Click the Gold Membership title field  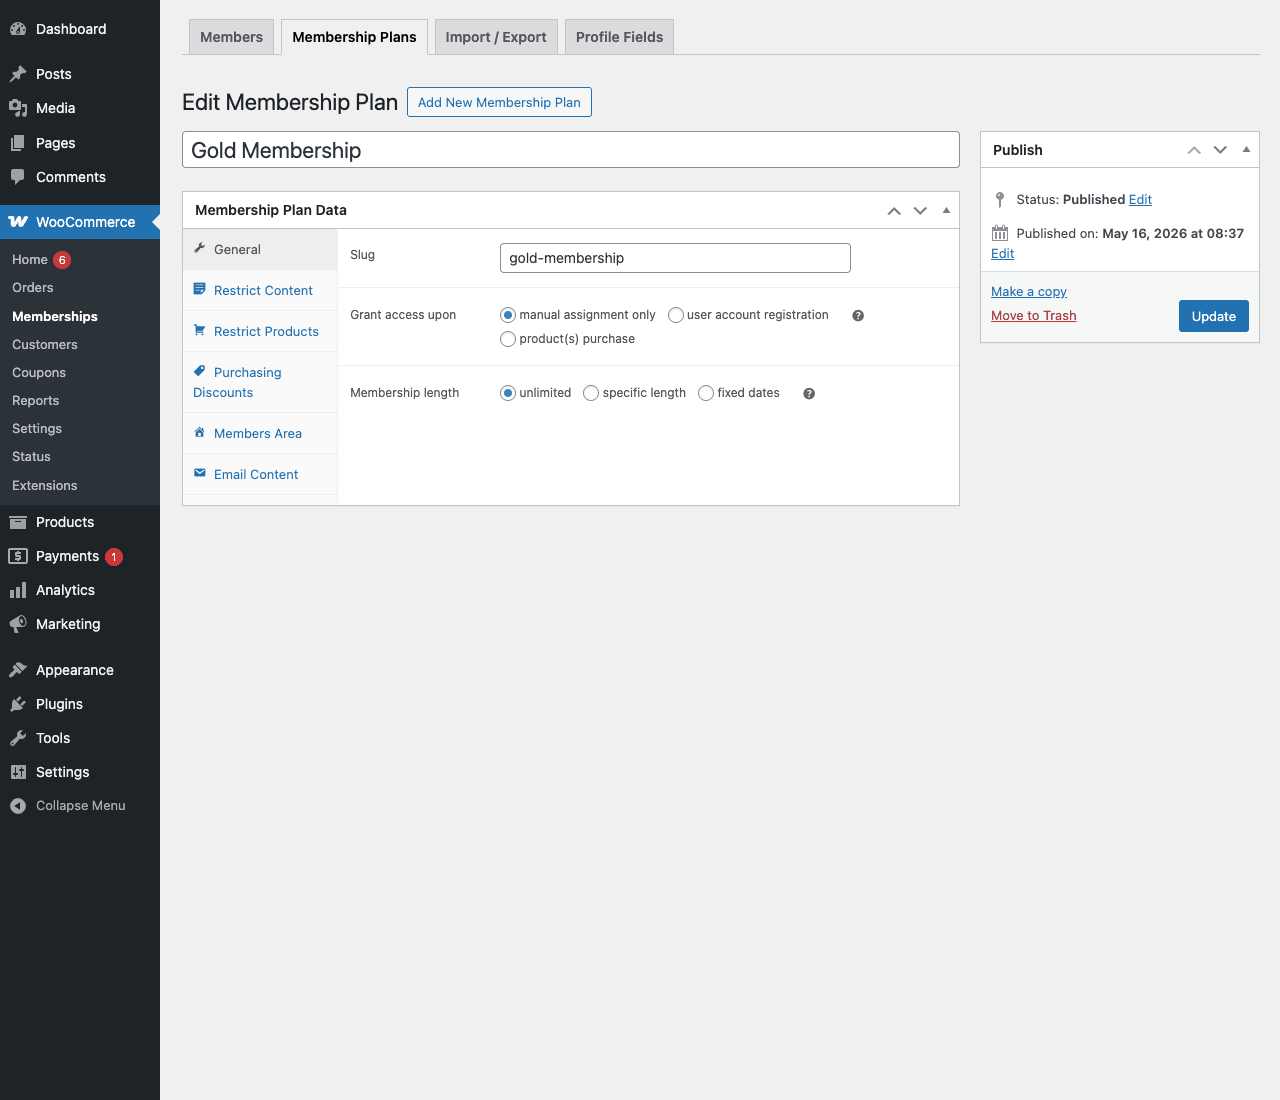[x=571, y=150]
